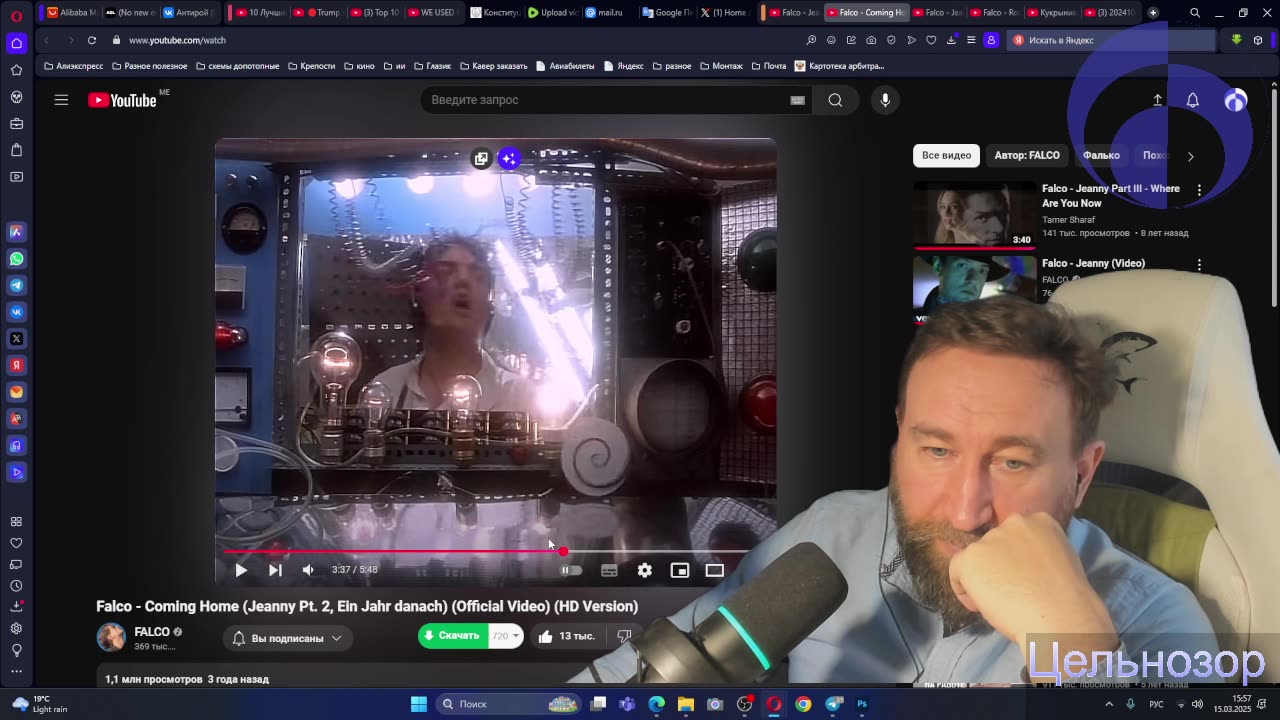Viewport: 1280px width, 720px height.
Task: Skip to the next video
Action: click(x=275, y=570)
